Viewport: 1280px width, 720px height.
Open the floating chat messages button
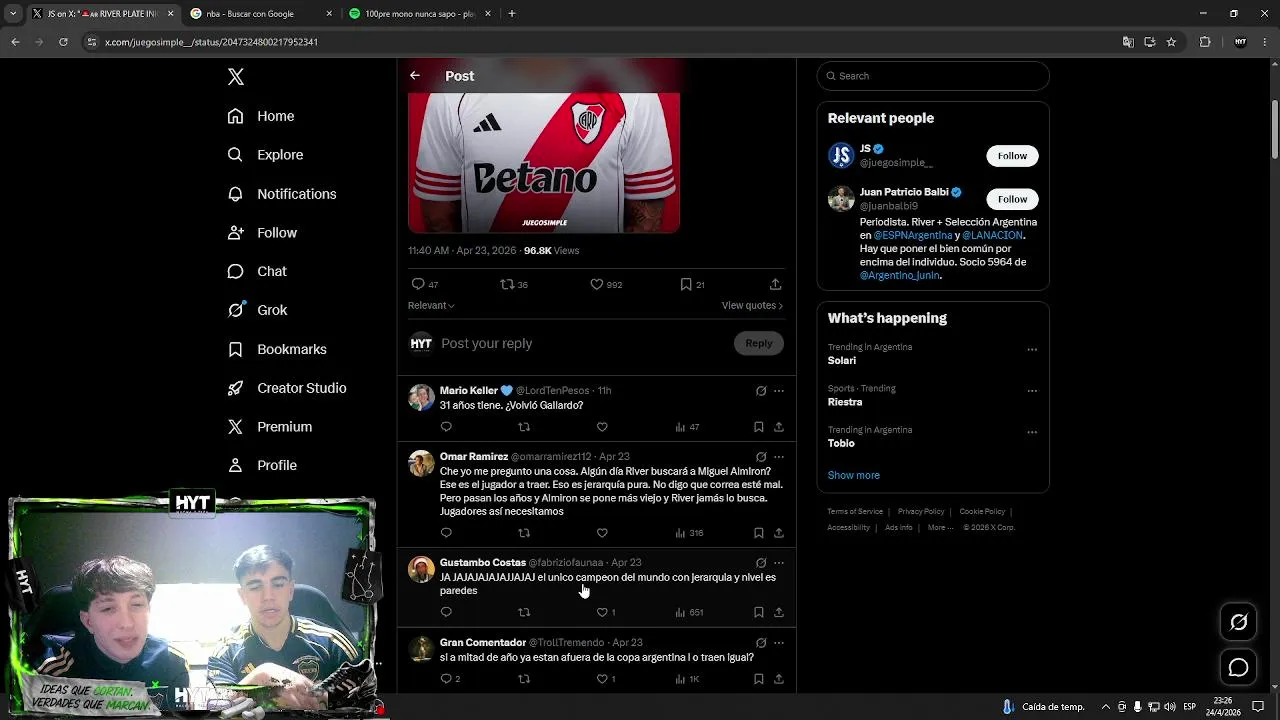(x=1238, y=667)
